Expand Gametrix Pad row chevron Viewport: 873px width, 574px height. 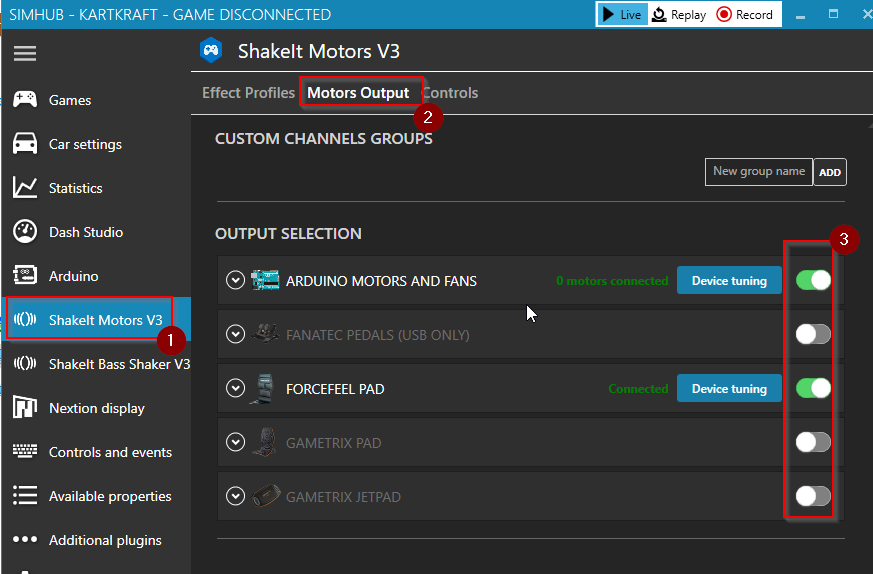236,442
